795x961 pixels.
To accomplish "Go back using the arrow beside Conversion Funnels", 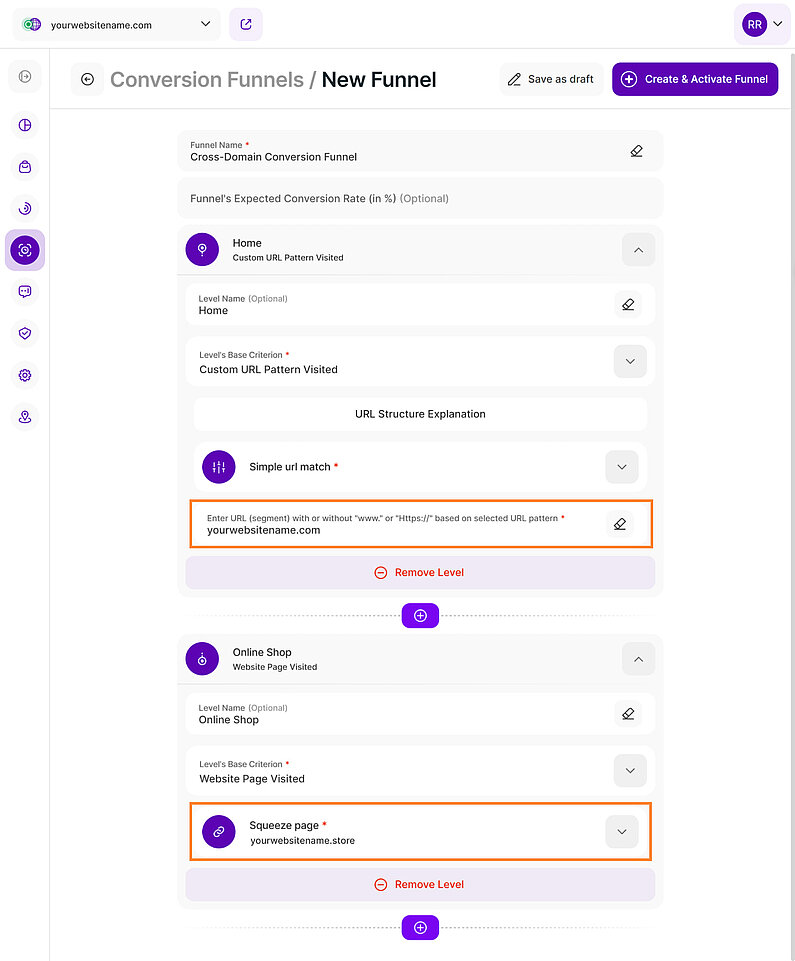I will tap(87, 79).
